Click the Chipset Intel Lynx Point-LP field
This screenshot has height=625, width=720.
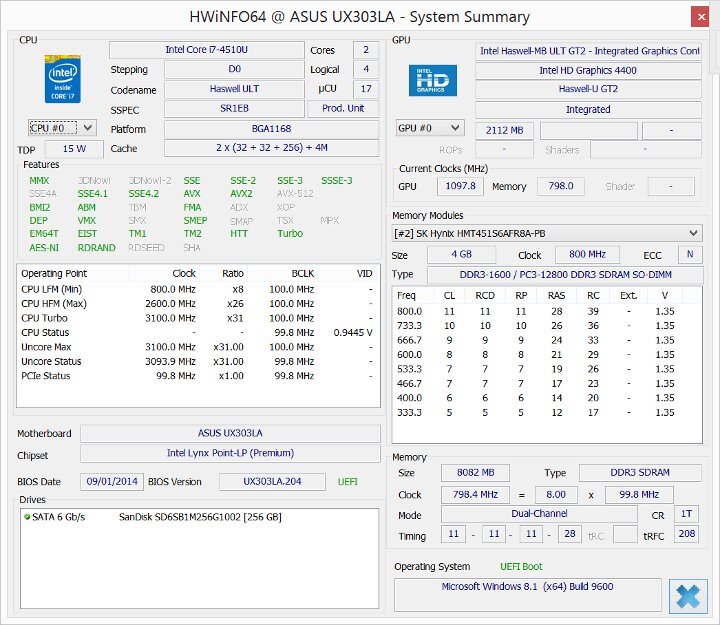[230, 453]
